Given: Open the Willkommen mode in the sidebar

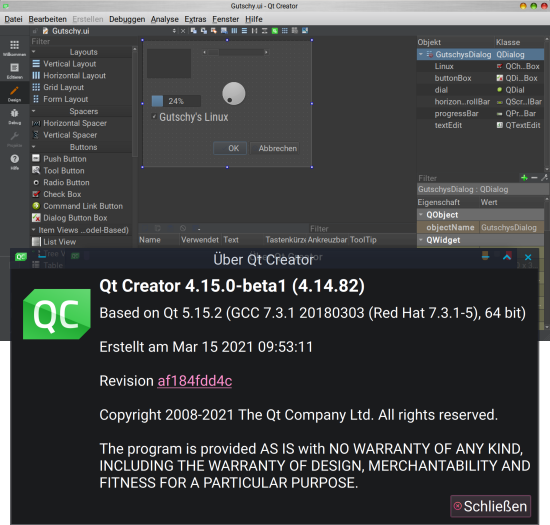Looking at the screenshot, I should click(14, 48).
